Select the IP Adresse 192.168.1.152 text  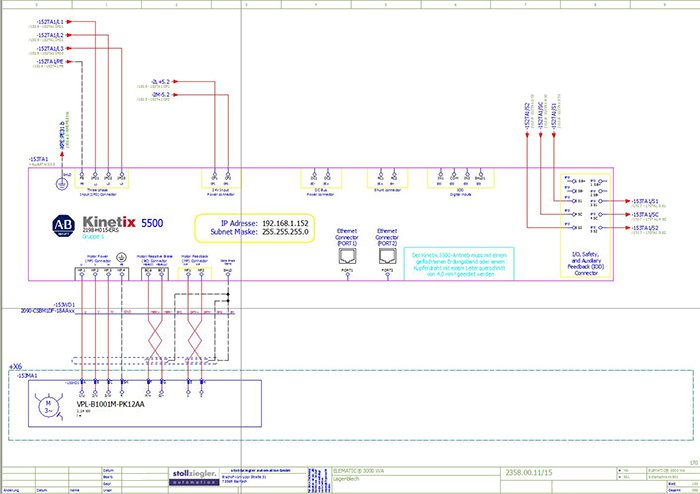(264, 223)
